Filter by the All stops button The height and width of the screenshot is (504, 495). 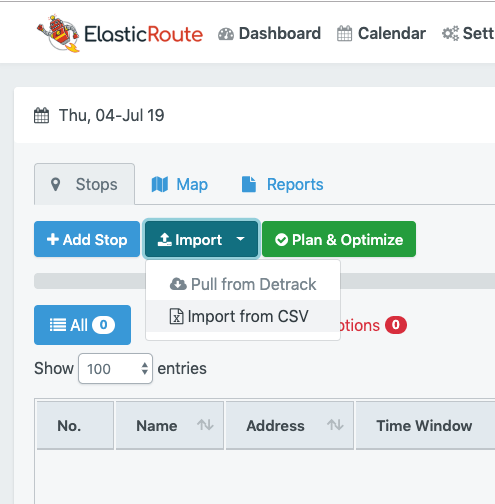82,325
